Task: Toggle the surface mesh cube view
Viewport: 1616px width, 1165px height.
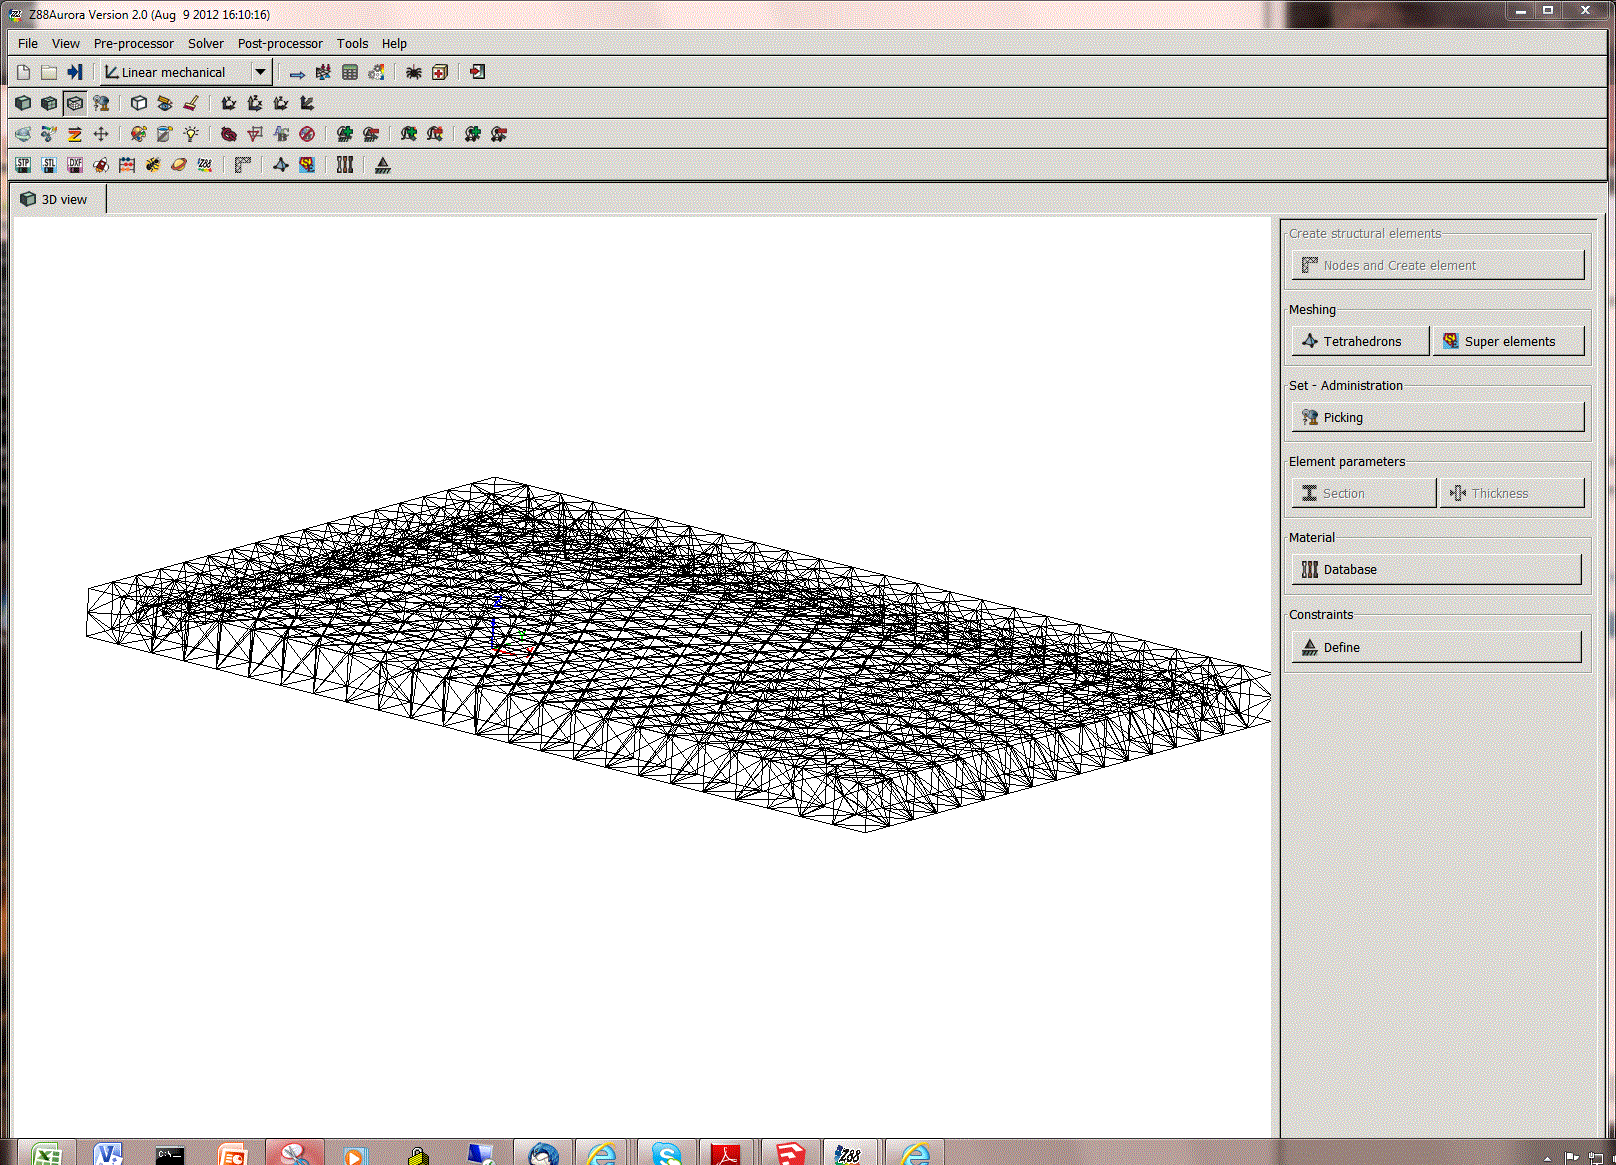Action: [x=49, y=103]
